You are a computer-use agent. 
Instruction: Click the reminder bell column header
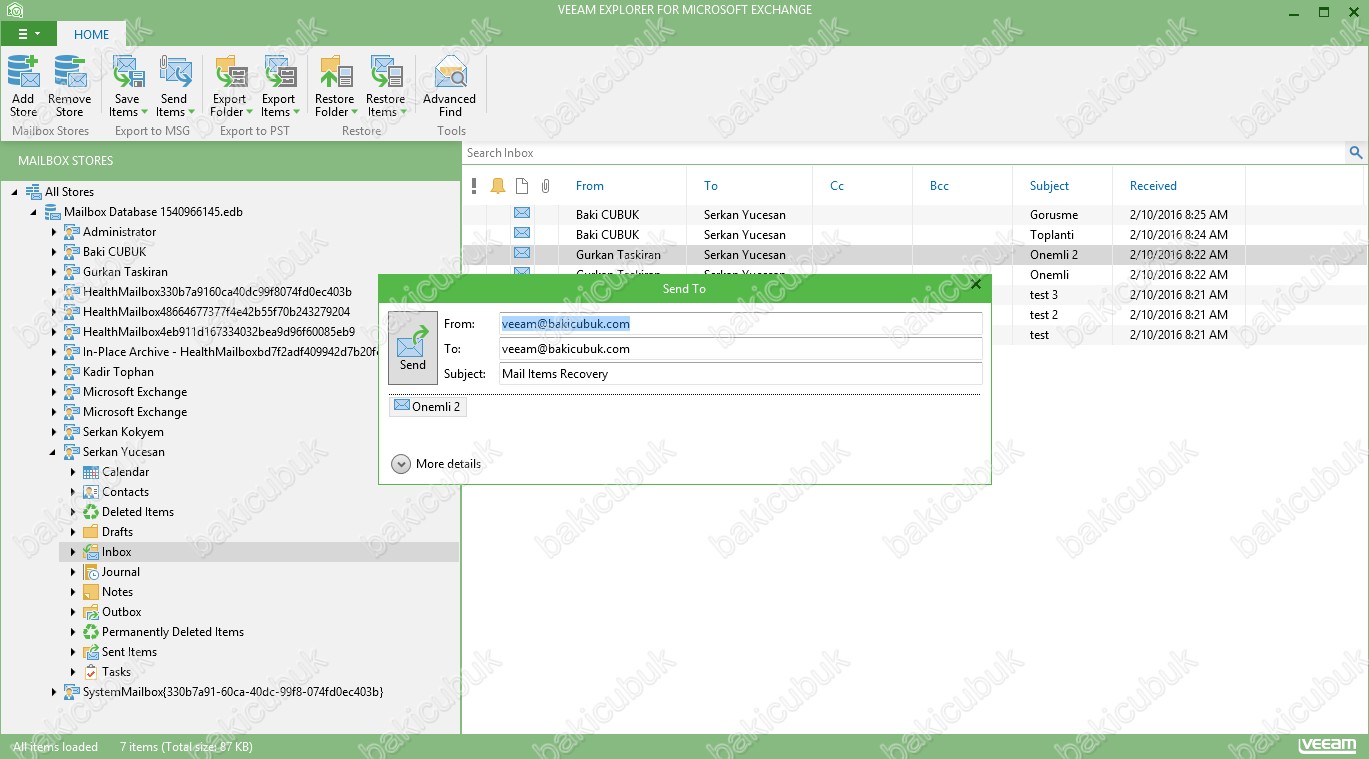coord(498,186)
